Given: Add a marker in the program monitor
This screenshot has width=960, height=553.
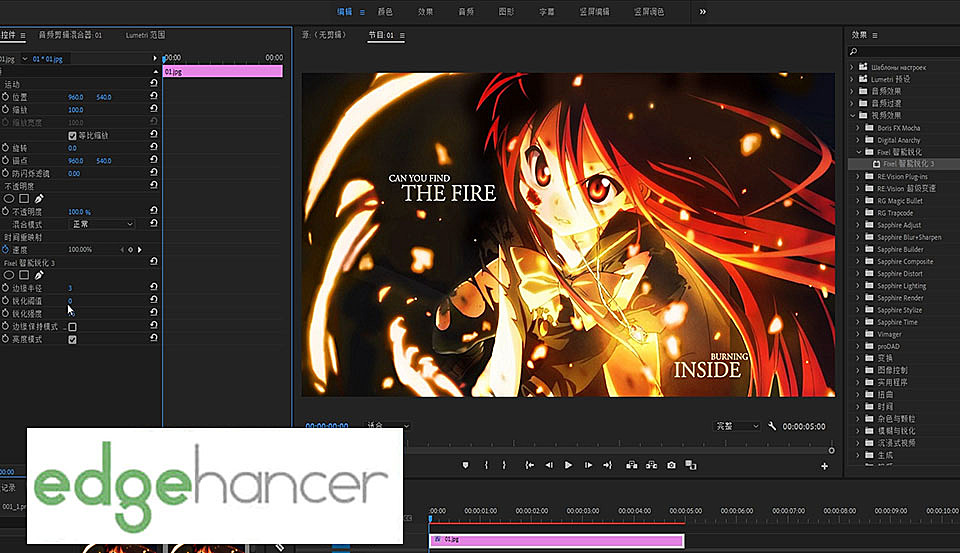Looking at the screenshot, I should click(465, 465).
